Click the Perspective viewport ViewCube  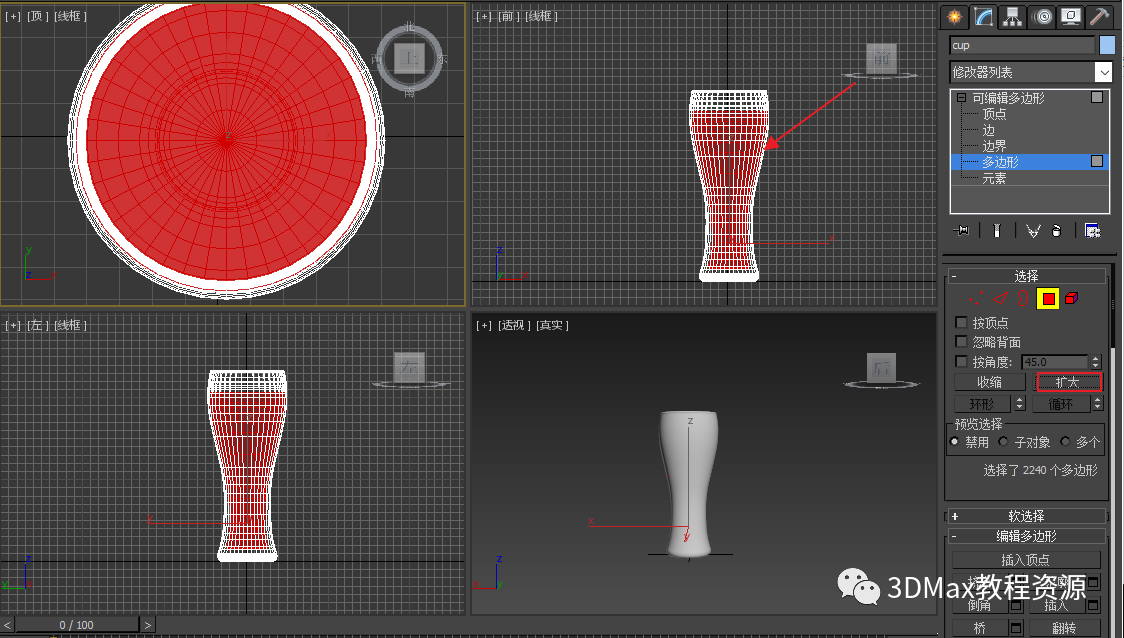882,368
